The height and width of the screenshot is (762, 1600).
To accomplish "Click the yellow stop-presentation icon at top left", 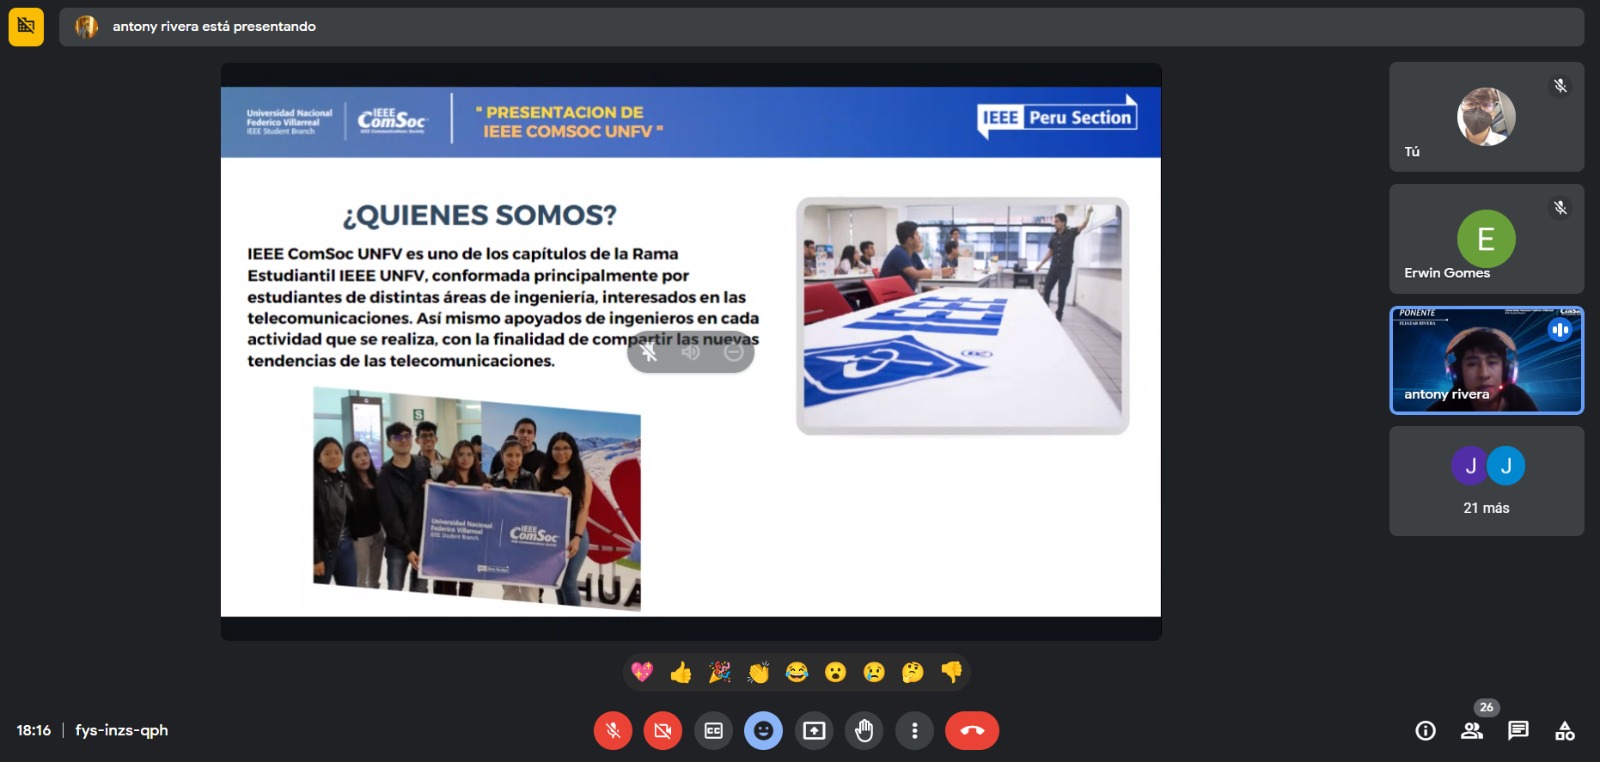I will pos(26,27).
